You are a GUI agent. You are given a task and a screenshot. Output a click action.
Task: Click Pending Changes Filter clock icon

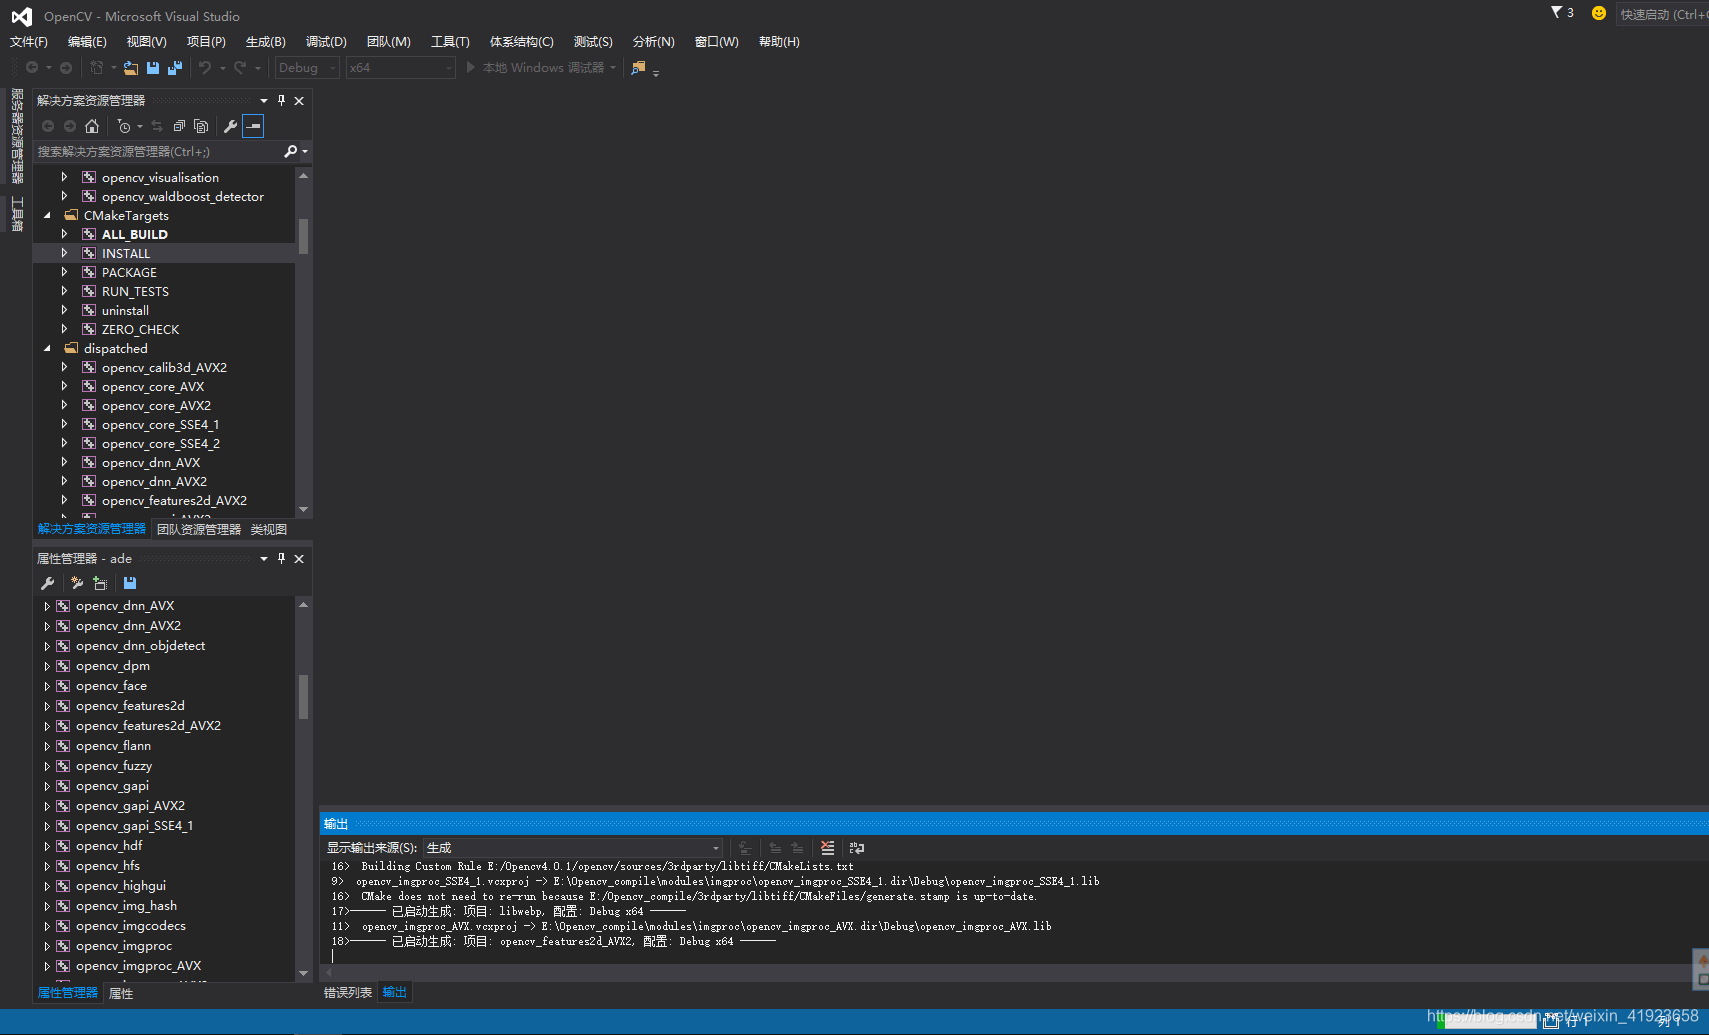click(x=124, y=126)
